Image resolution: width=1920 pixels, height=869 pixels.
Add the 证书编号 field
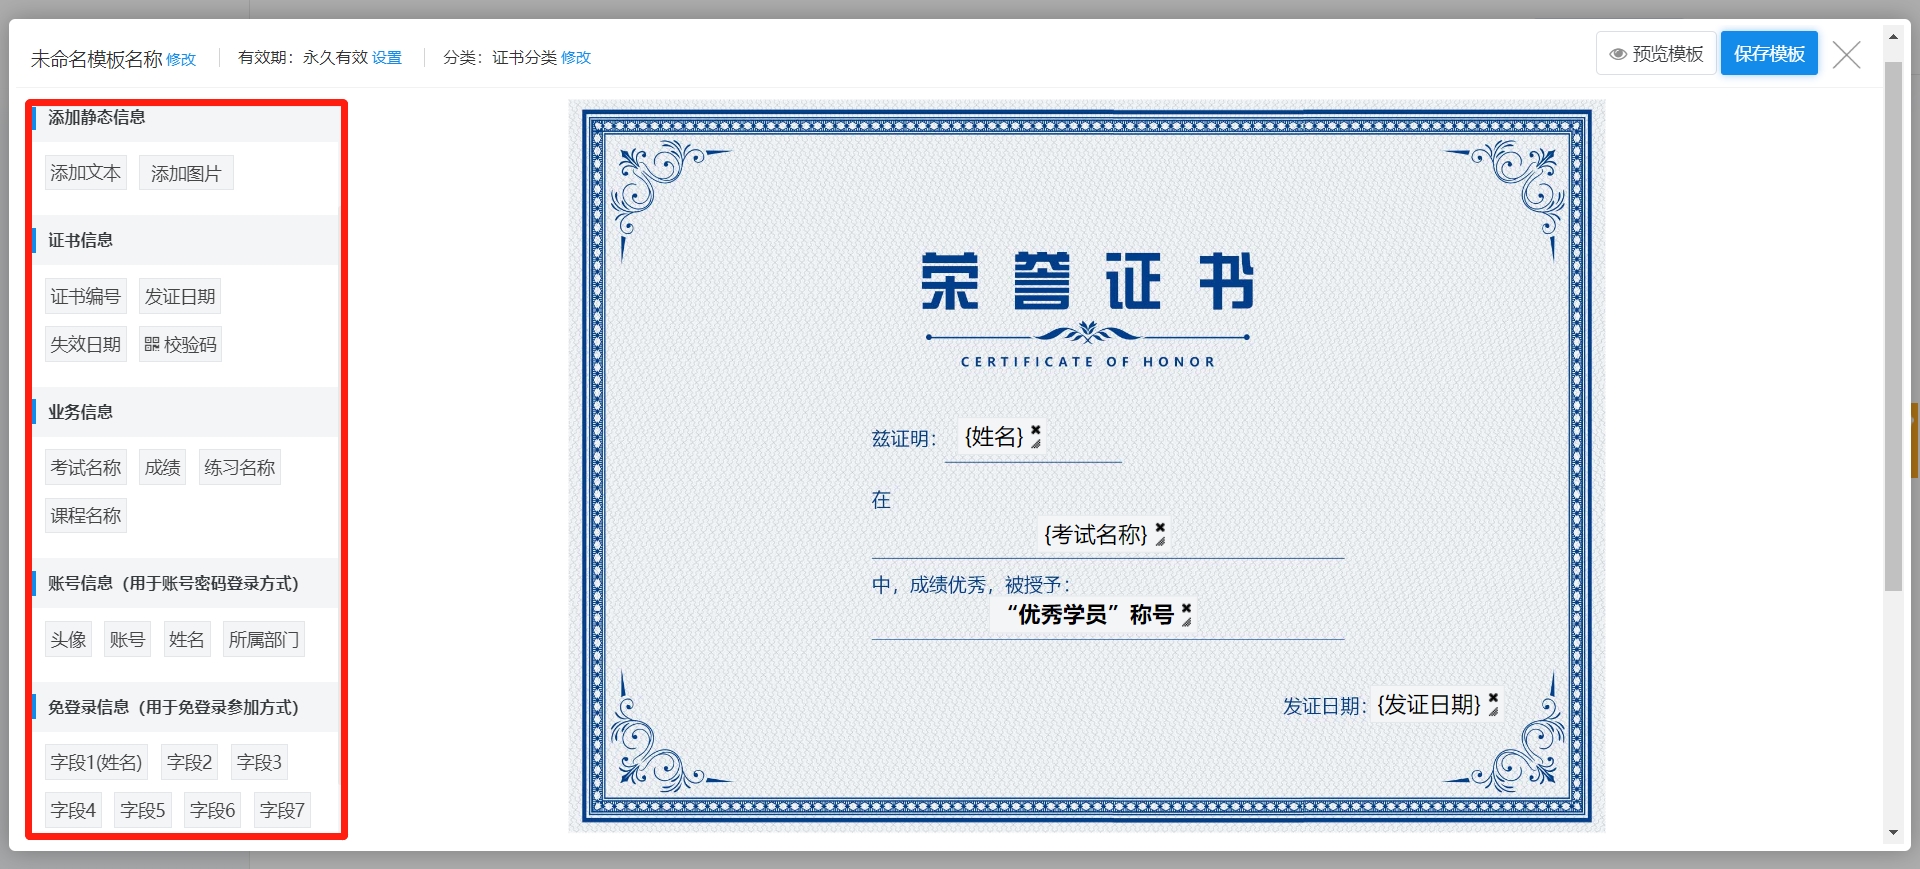[86, 297]
